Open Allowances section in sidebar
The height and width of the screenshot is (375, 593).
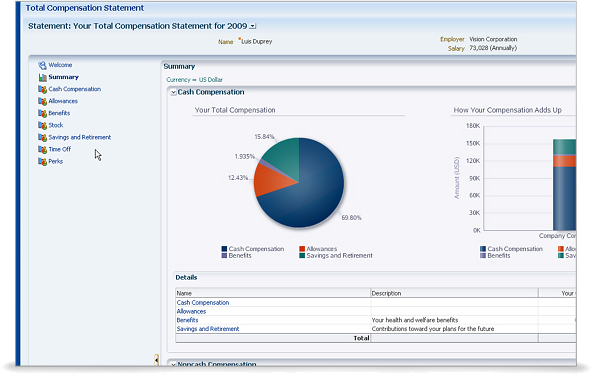point(63,101)
